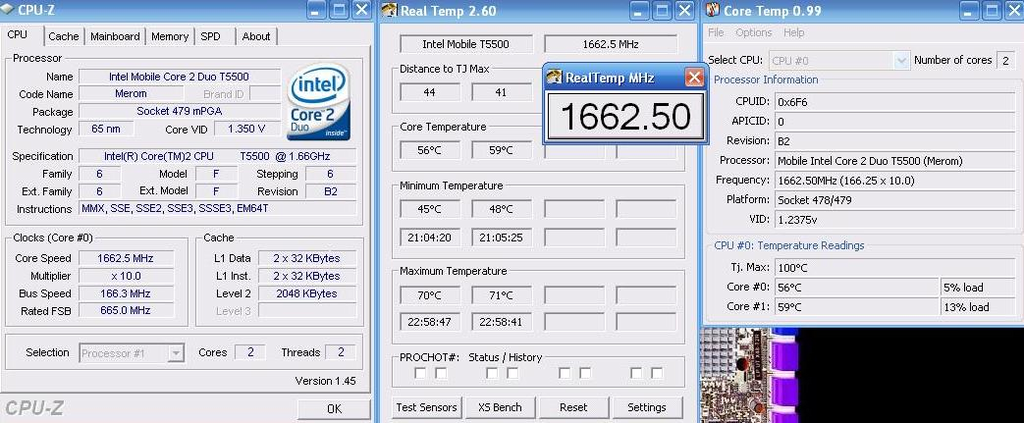Click the Package value Socket 479 mPGA
The image size is (1024, 423).
179,111
